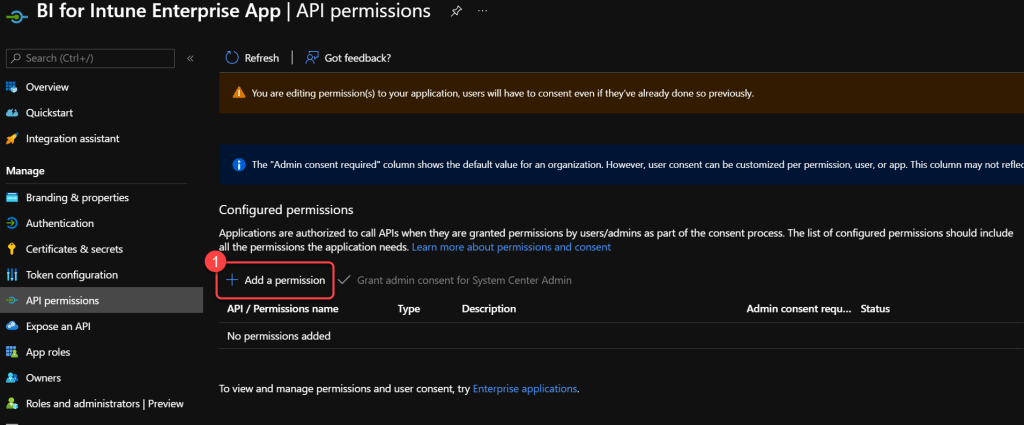Open the ellipsis more options menu
This screenshot has width=1024, height=425.
point(483,11)
